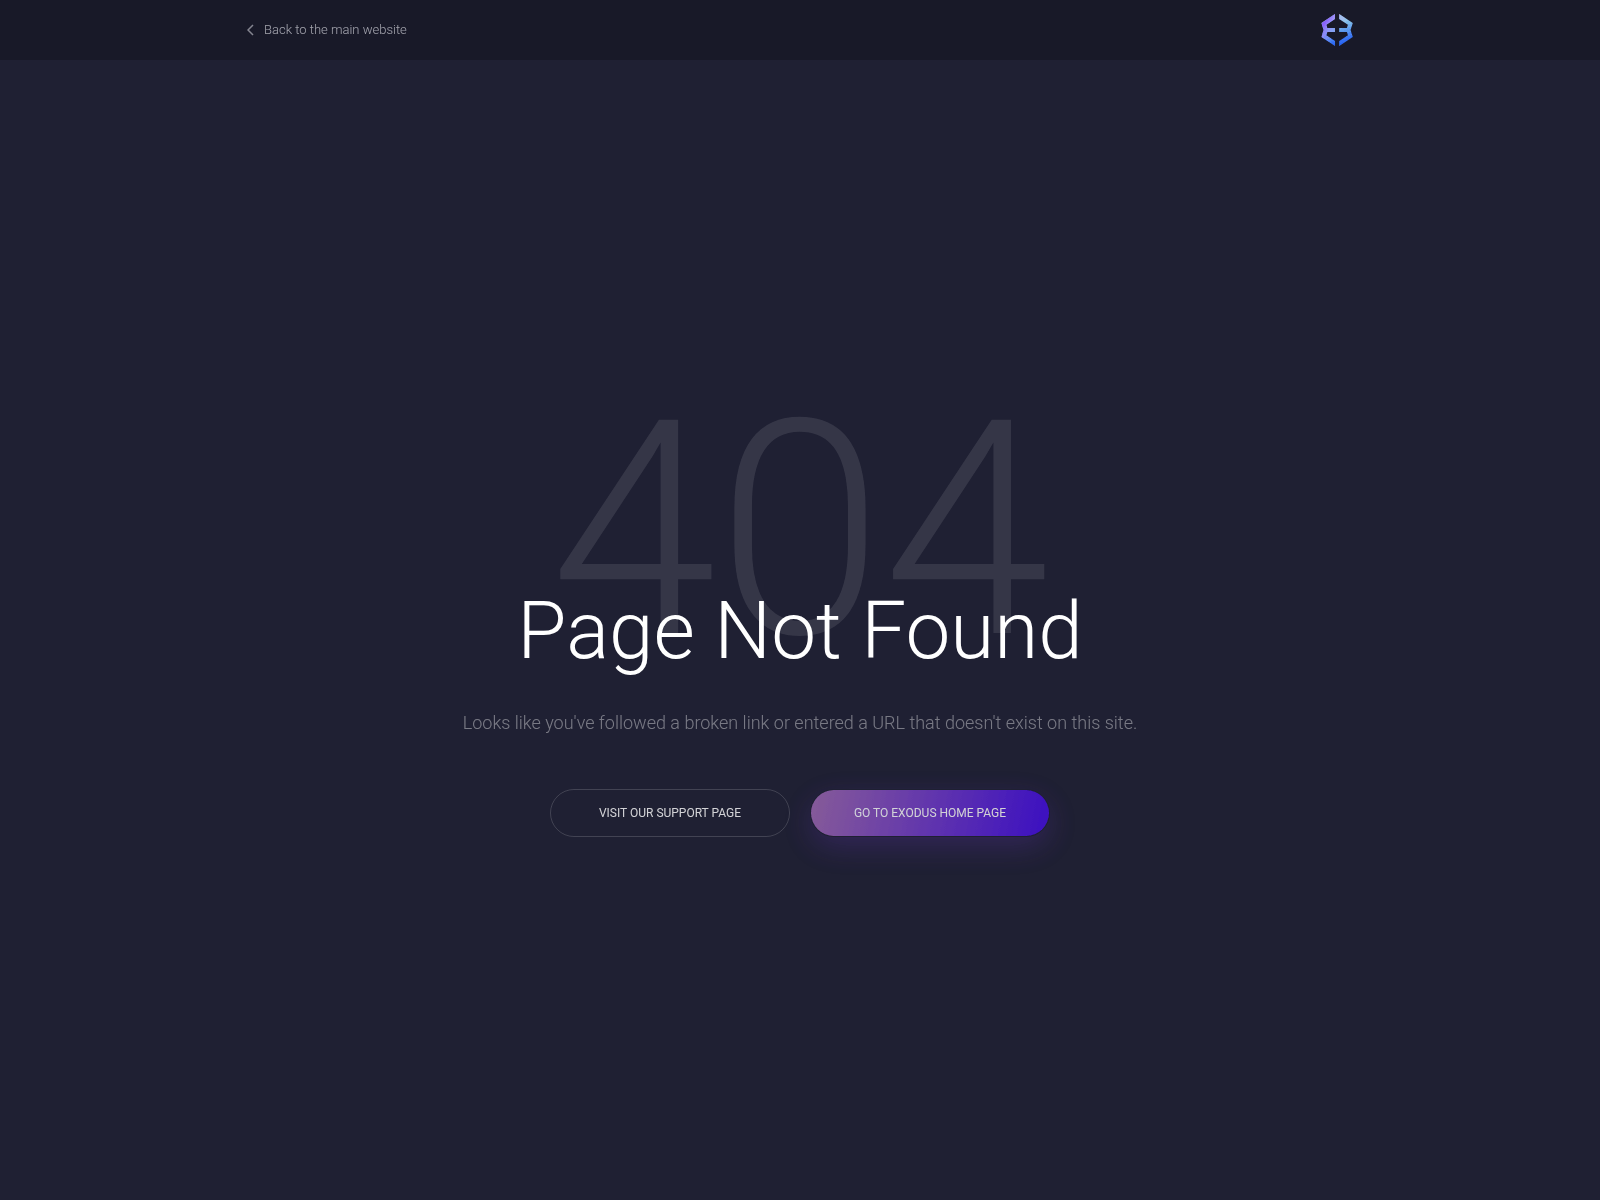This screenshot has height=1200, width=1600.
Task: Follow the Back to the main website link
Action: click(335, 30)
